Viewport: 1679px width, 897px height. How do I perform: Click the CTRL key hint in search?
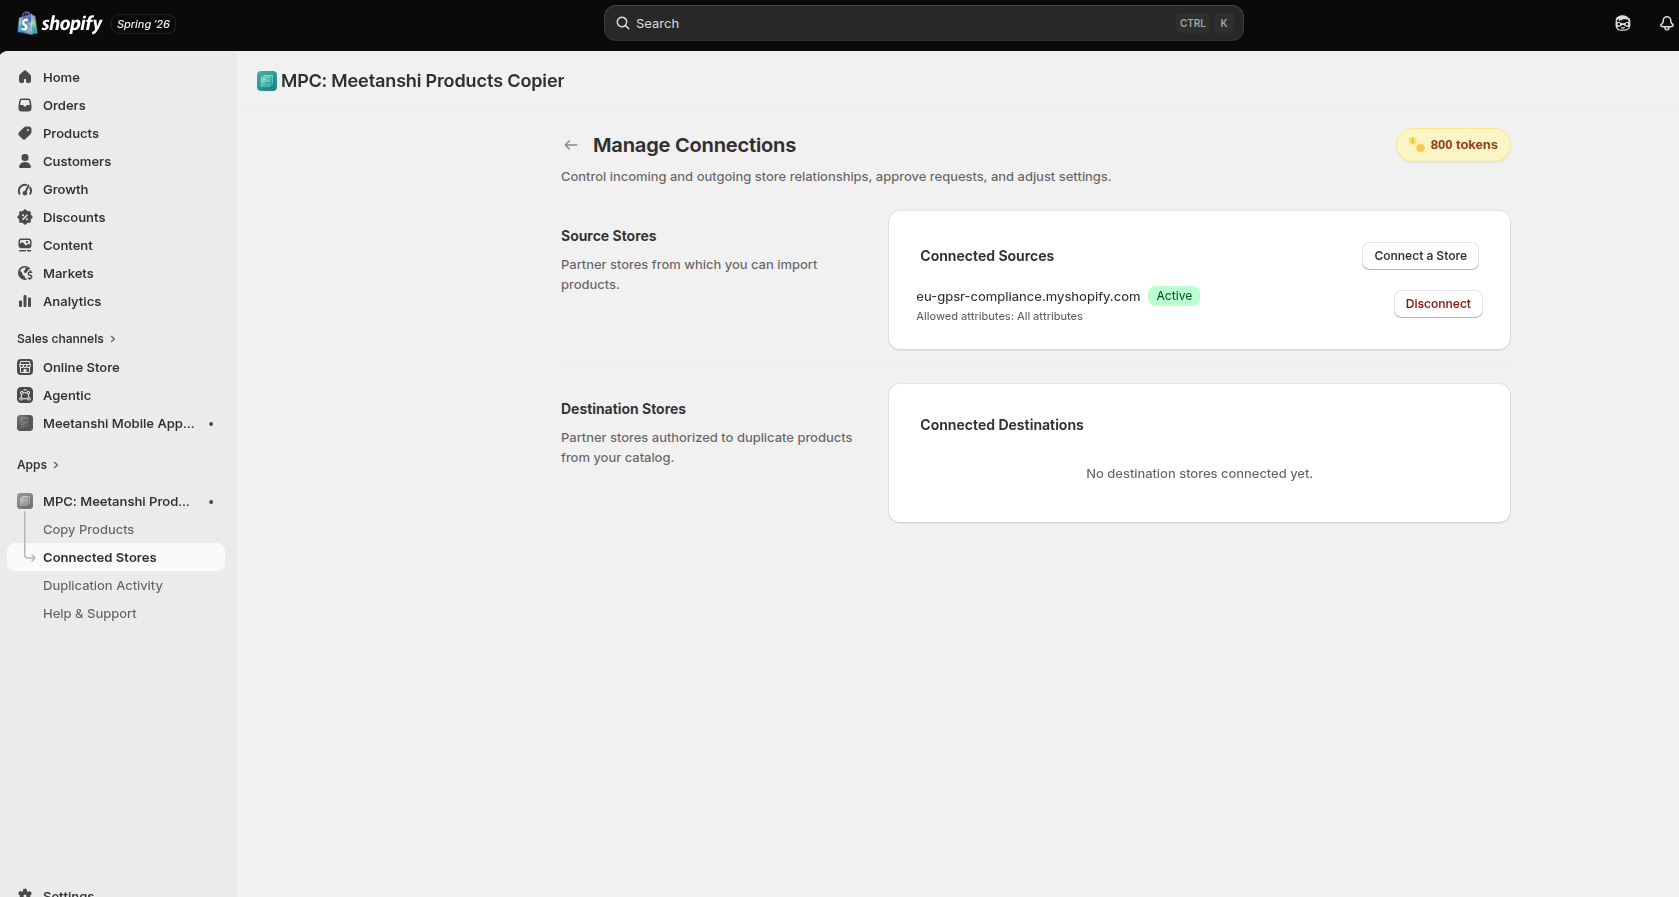1192,23
